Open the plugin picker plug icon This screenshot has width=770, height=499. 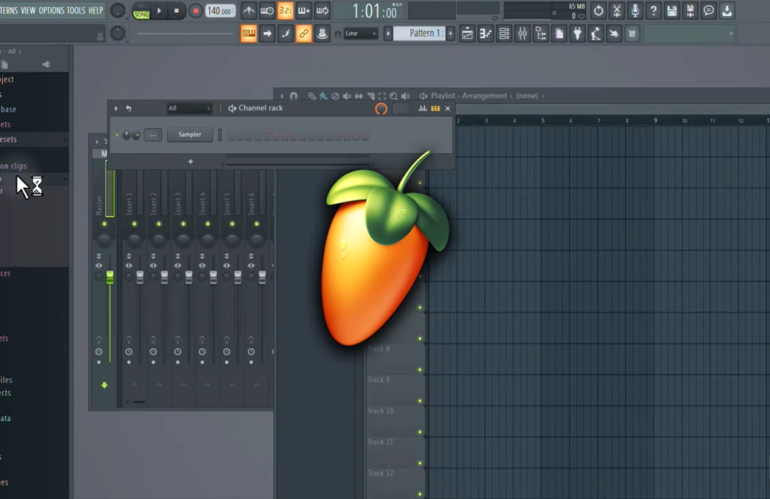[577, 33]
